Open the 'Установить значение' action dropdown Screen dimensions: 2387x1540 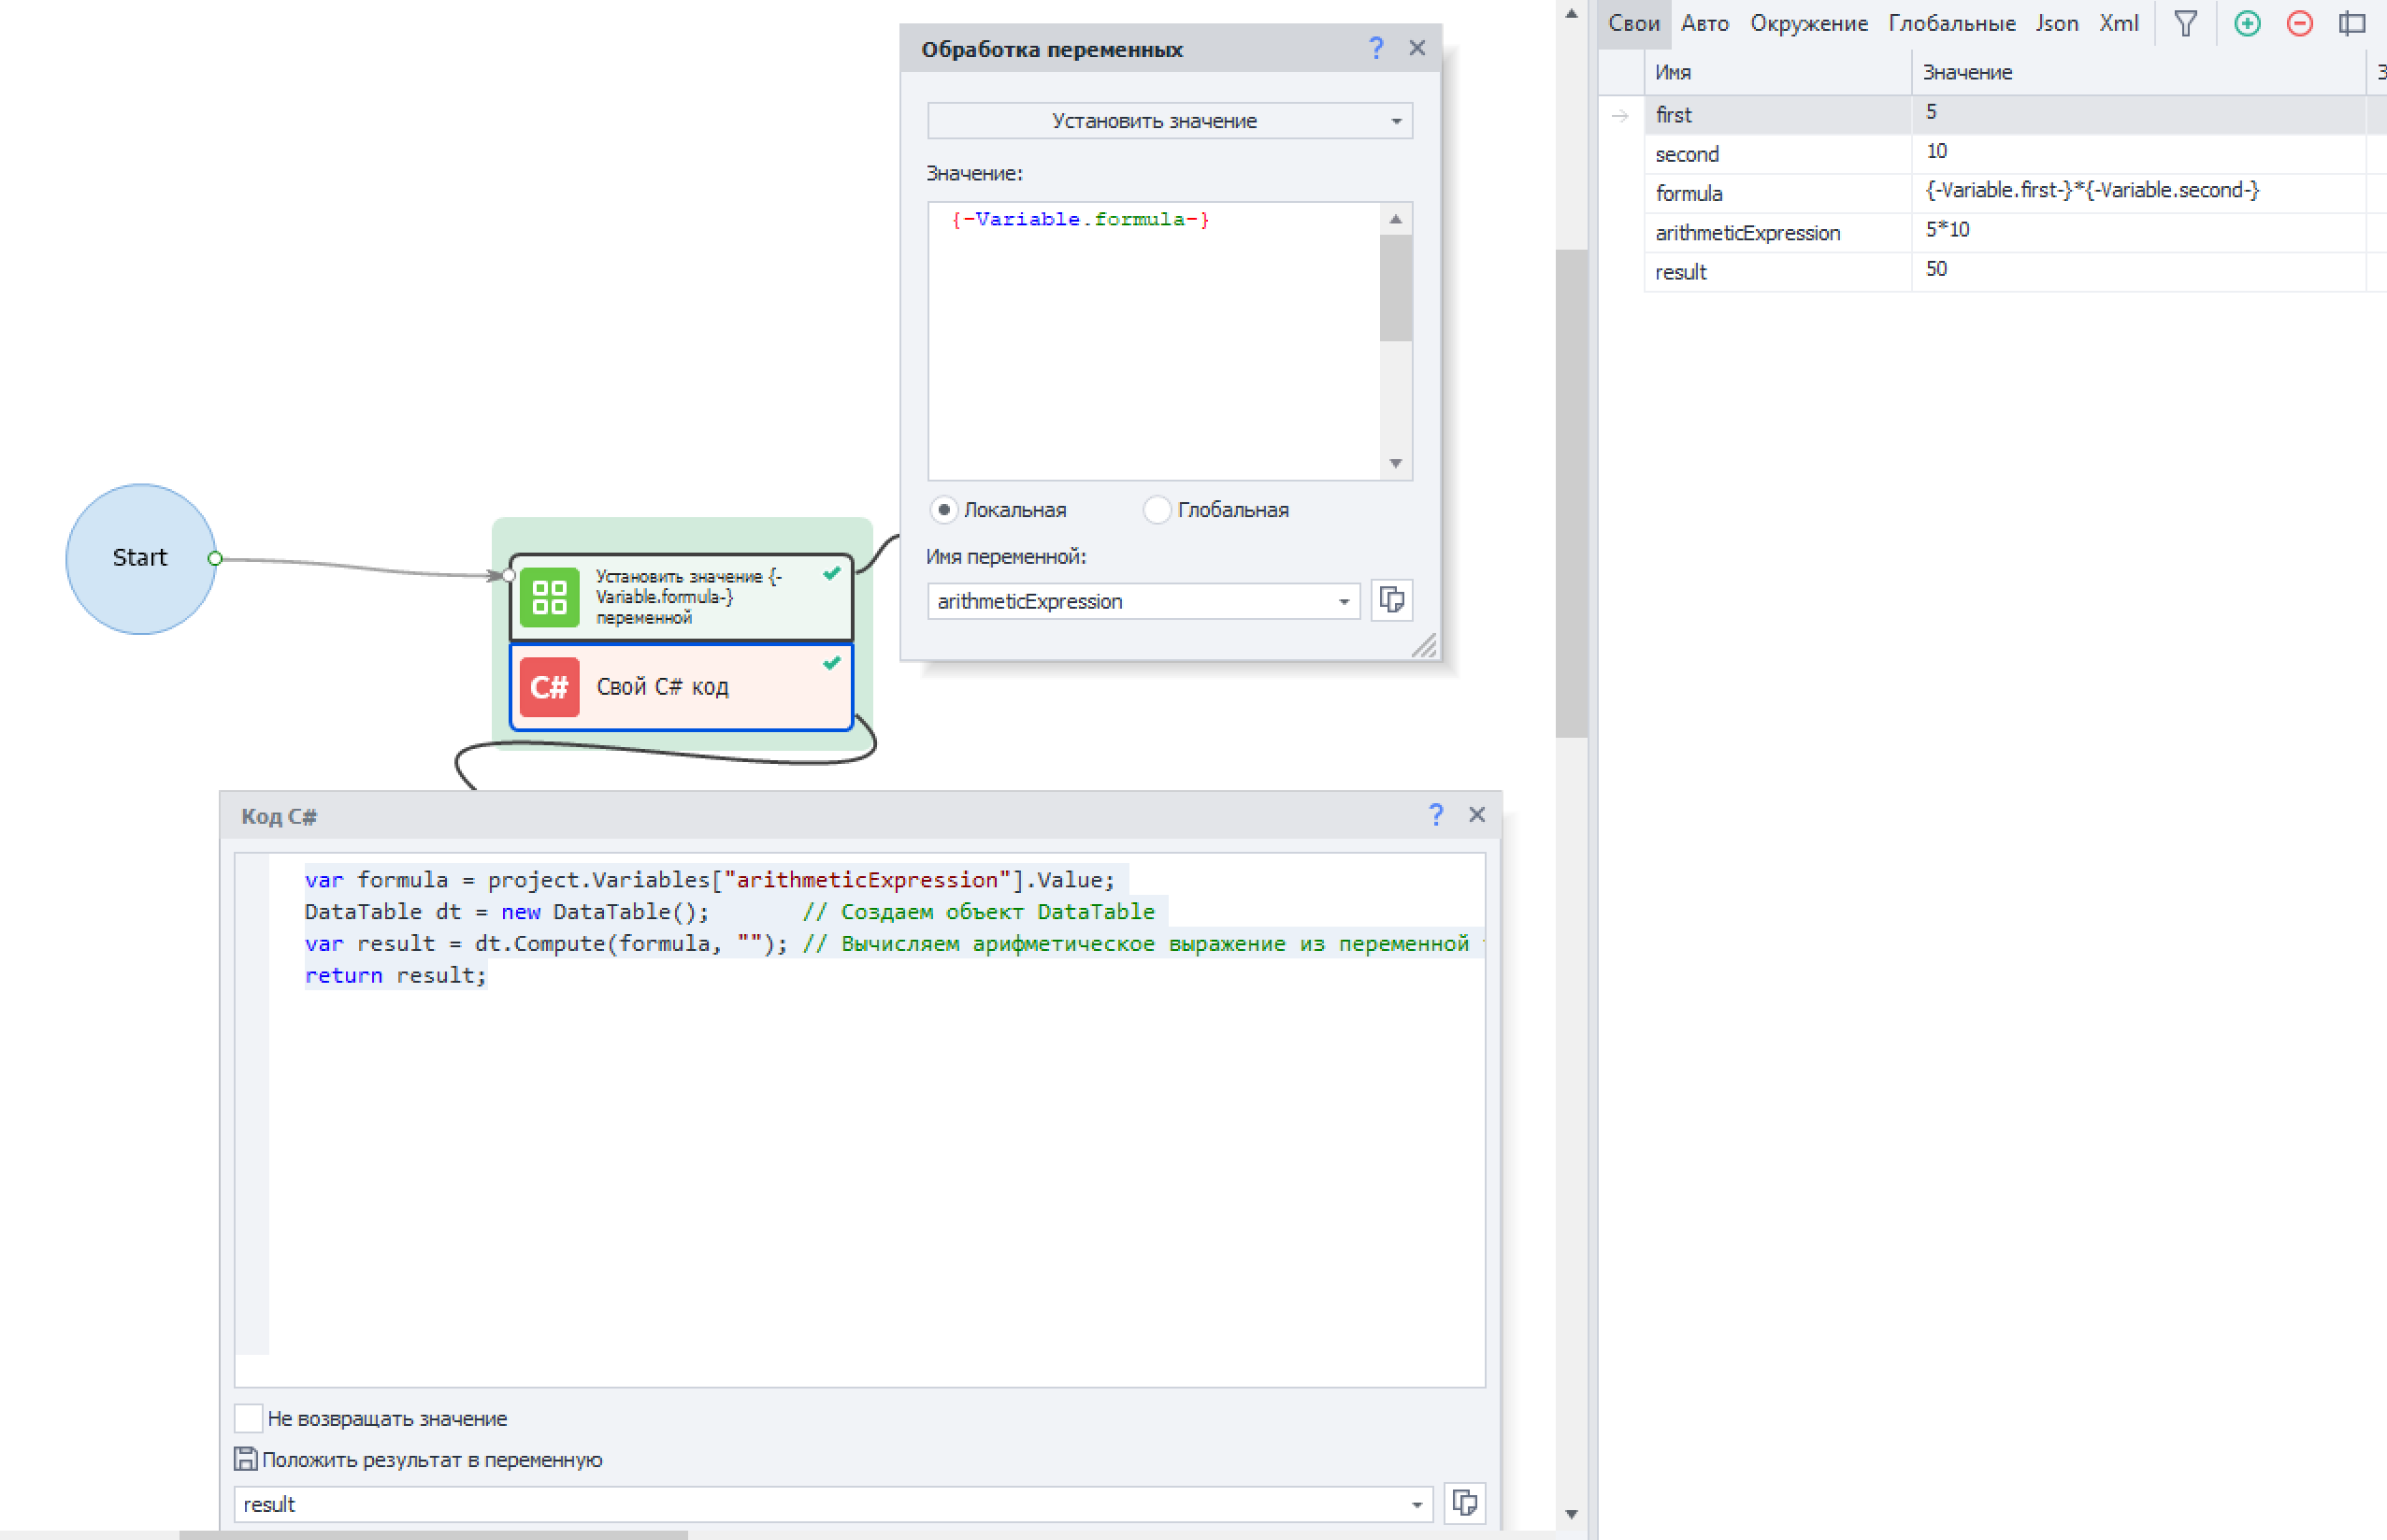(x=1169, y=121)
